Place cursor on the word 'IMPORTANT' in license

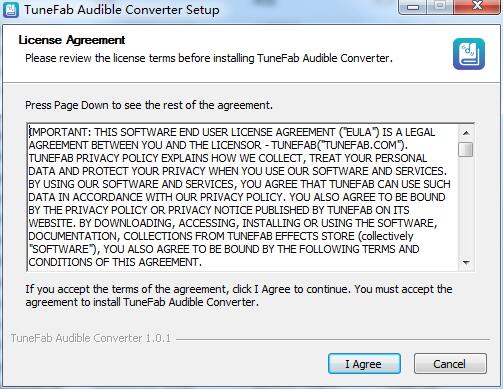pos(58,132)
